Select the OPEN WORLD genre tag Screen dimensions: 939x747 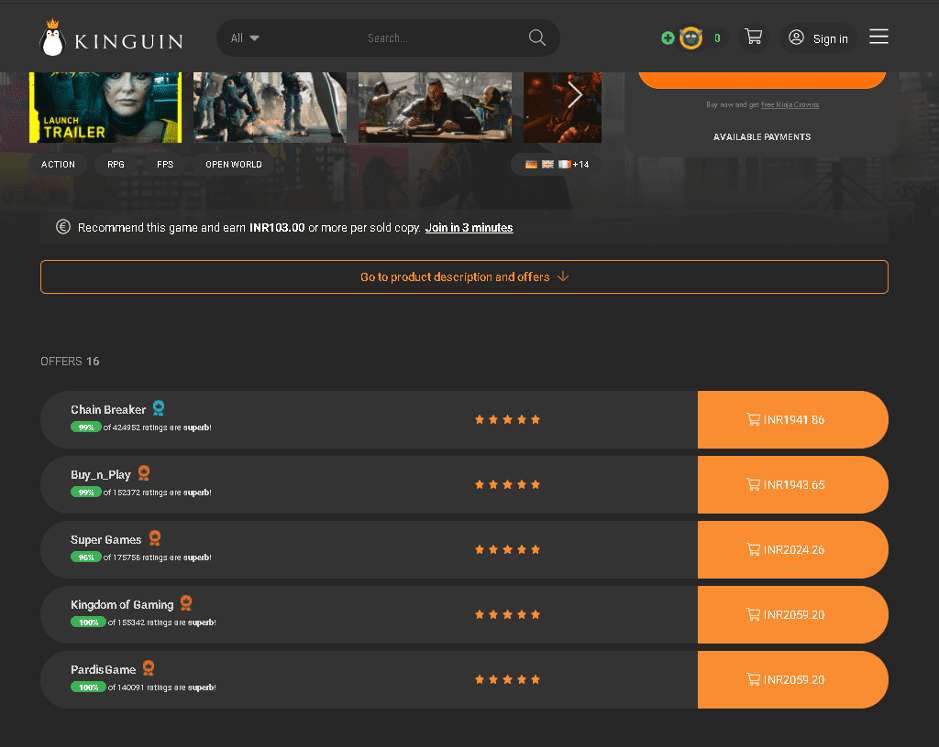pyautogui.click(x=234, y=164)
